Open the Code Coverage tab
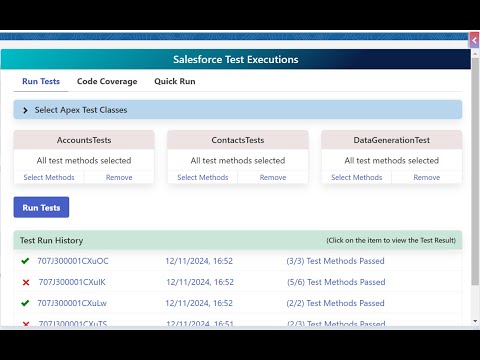 [107, 81]
